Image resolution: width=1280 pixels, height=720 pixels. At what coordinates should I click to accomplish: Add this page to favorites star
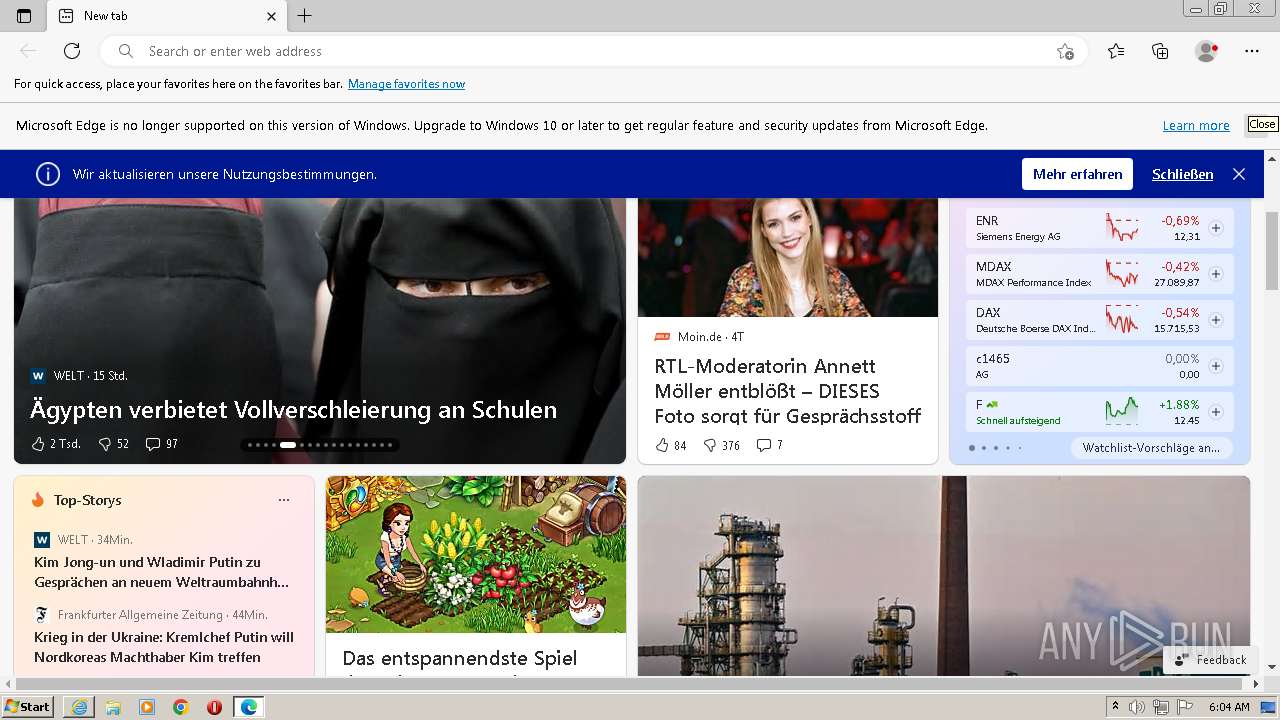tap(1065, 51)
